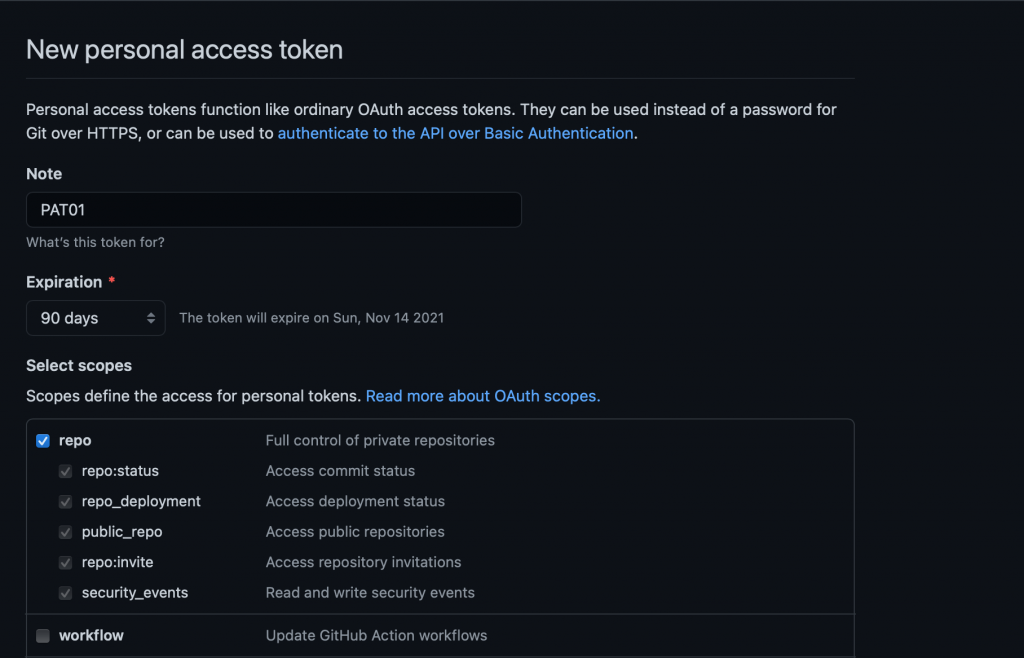Click the repo:invite scope label
Screen dimensions: 1024x658
click(x=118, y=562)
